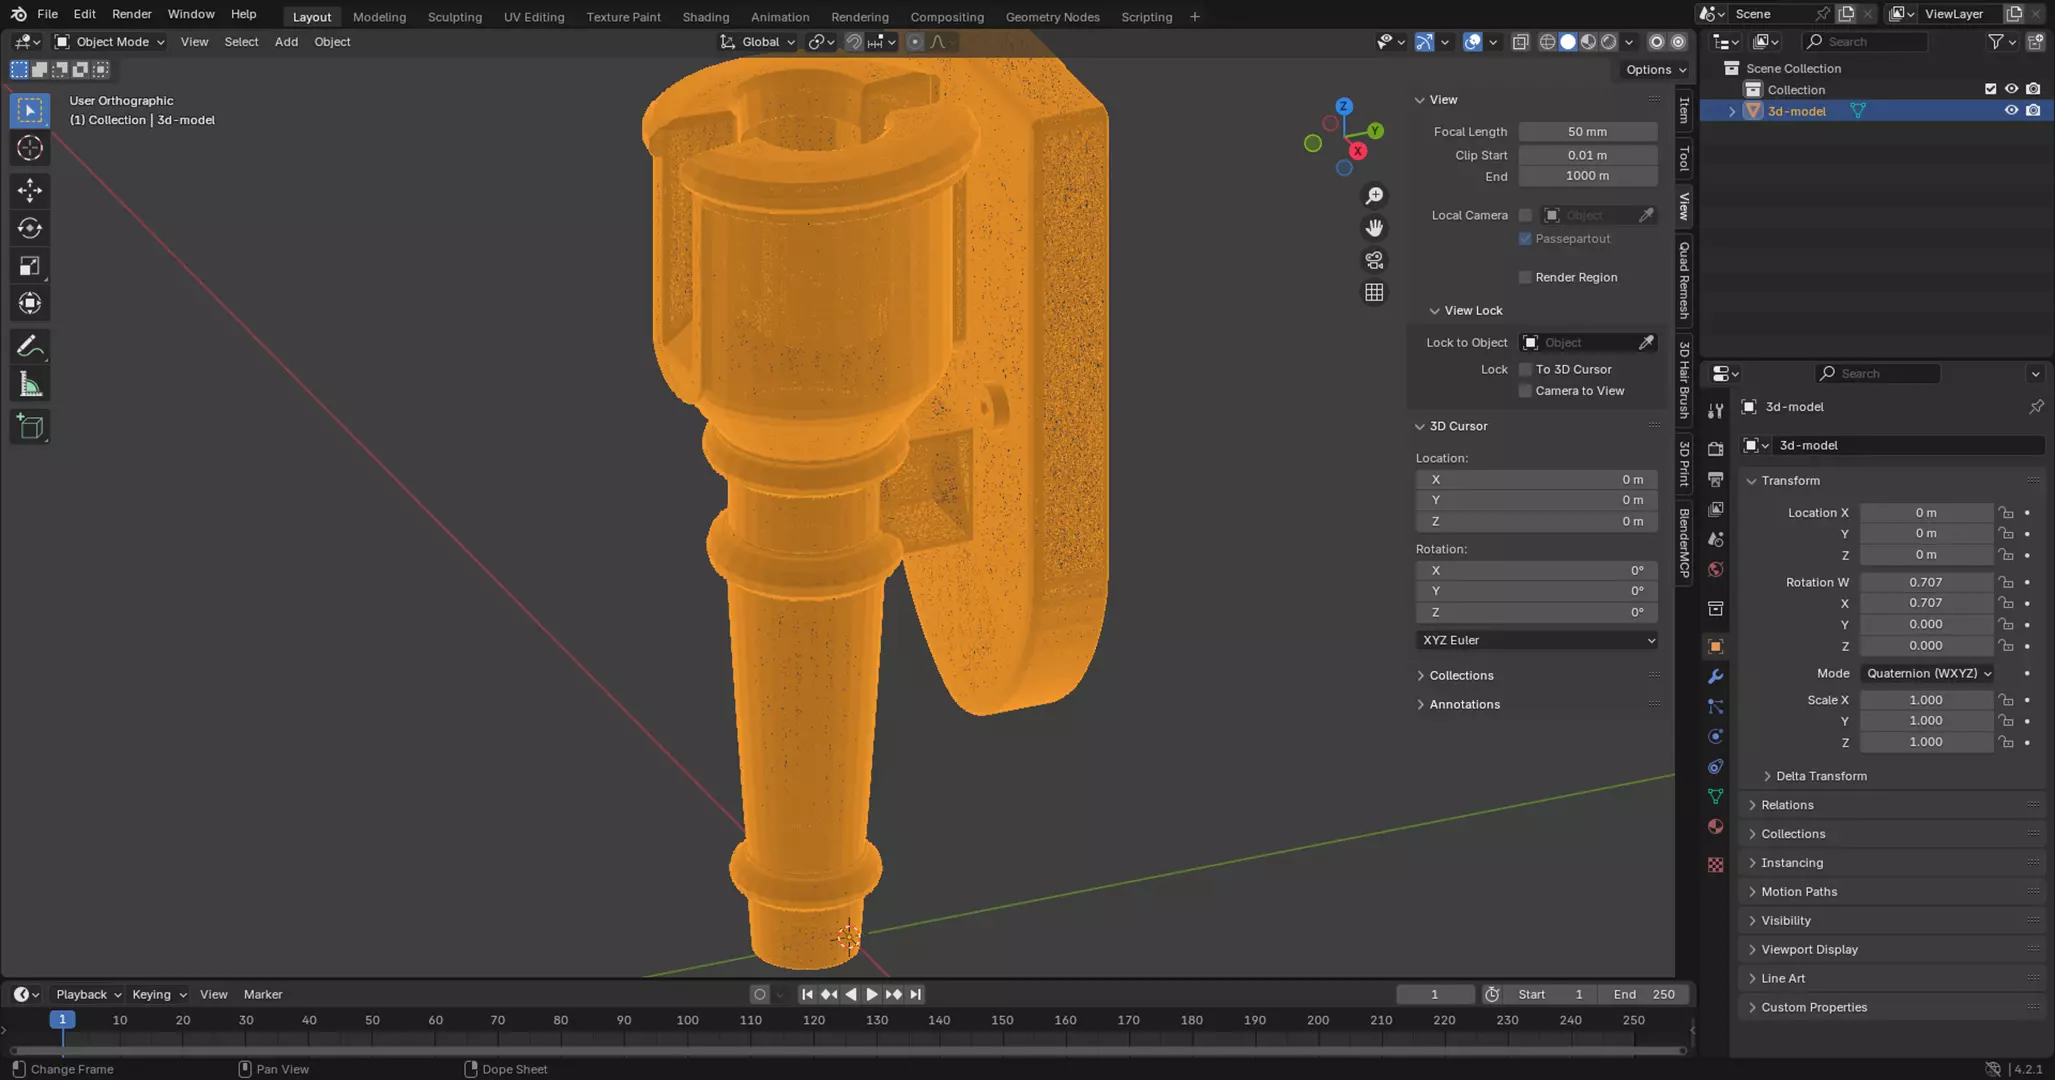The image size is (2055, 1080).
Task: Select the Add Cube tool
Action: click(30, 427)
